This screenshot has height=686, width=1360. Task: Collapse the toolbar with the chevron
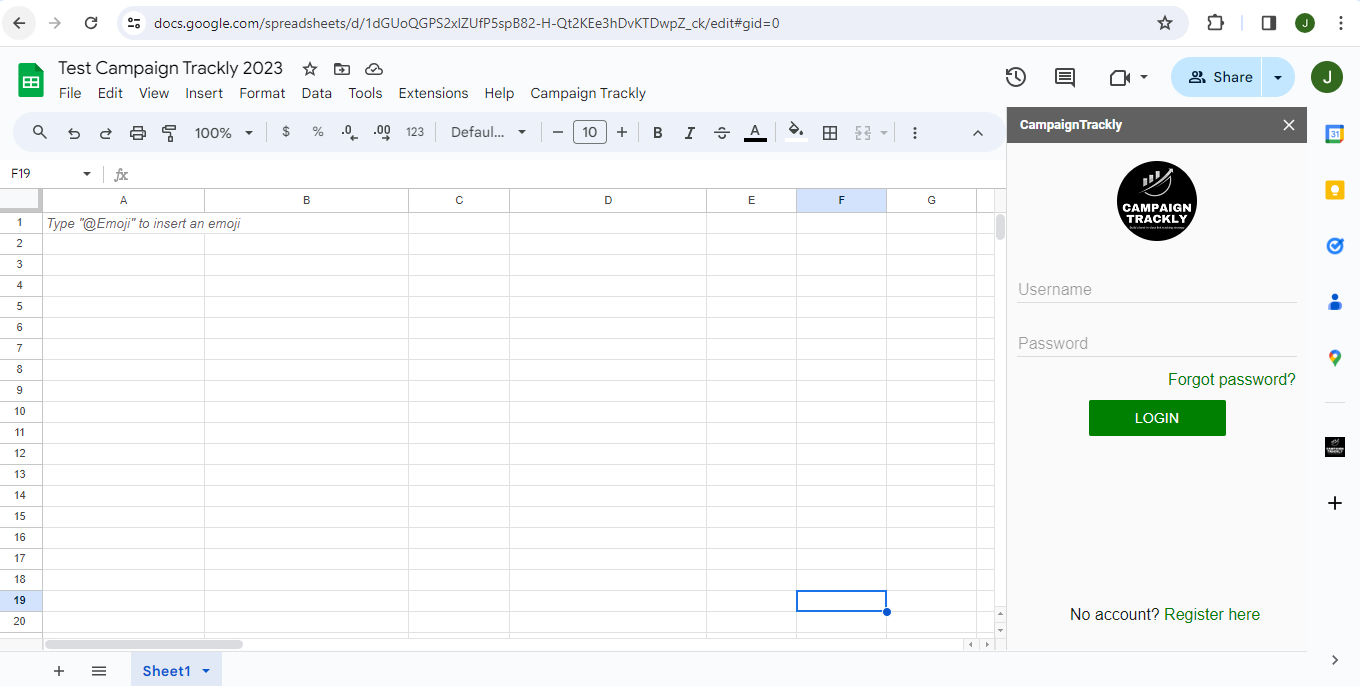click(977, 131)
